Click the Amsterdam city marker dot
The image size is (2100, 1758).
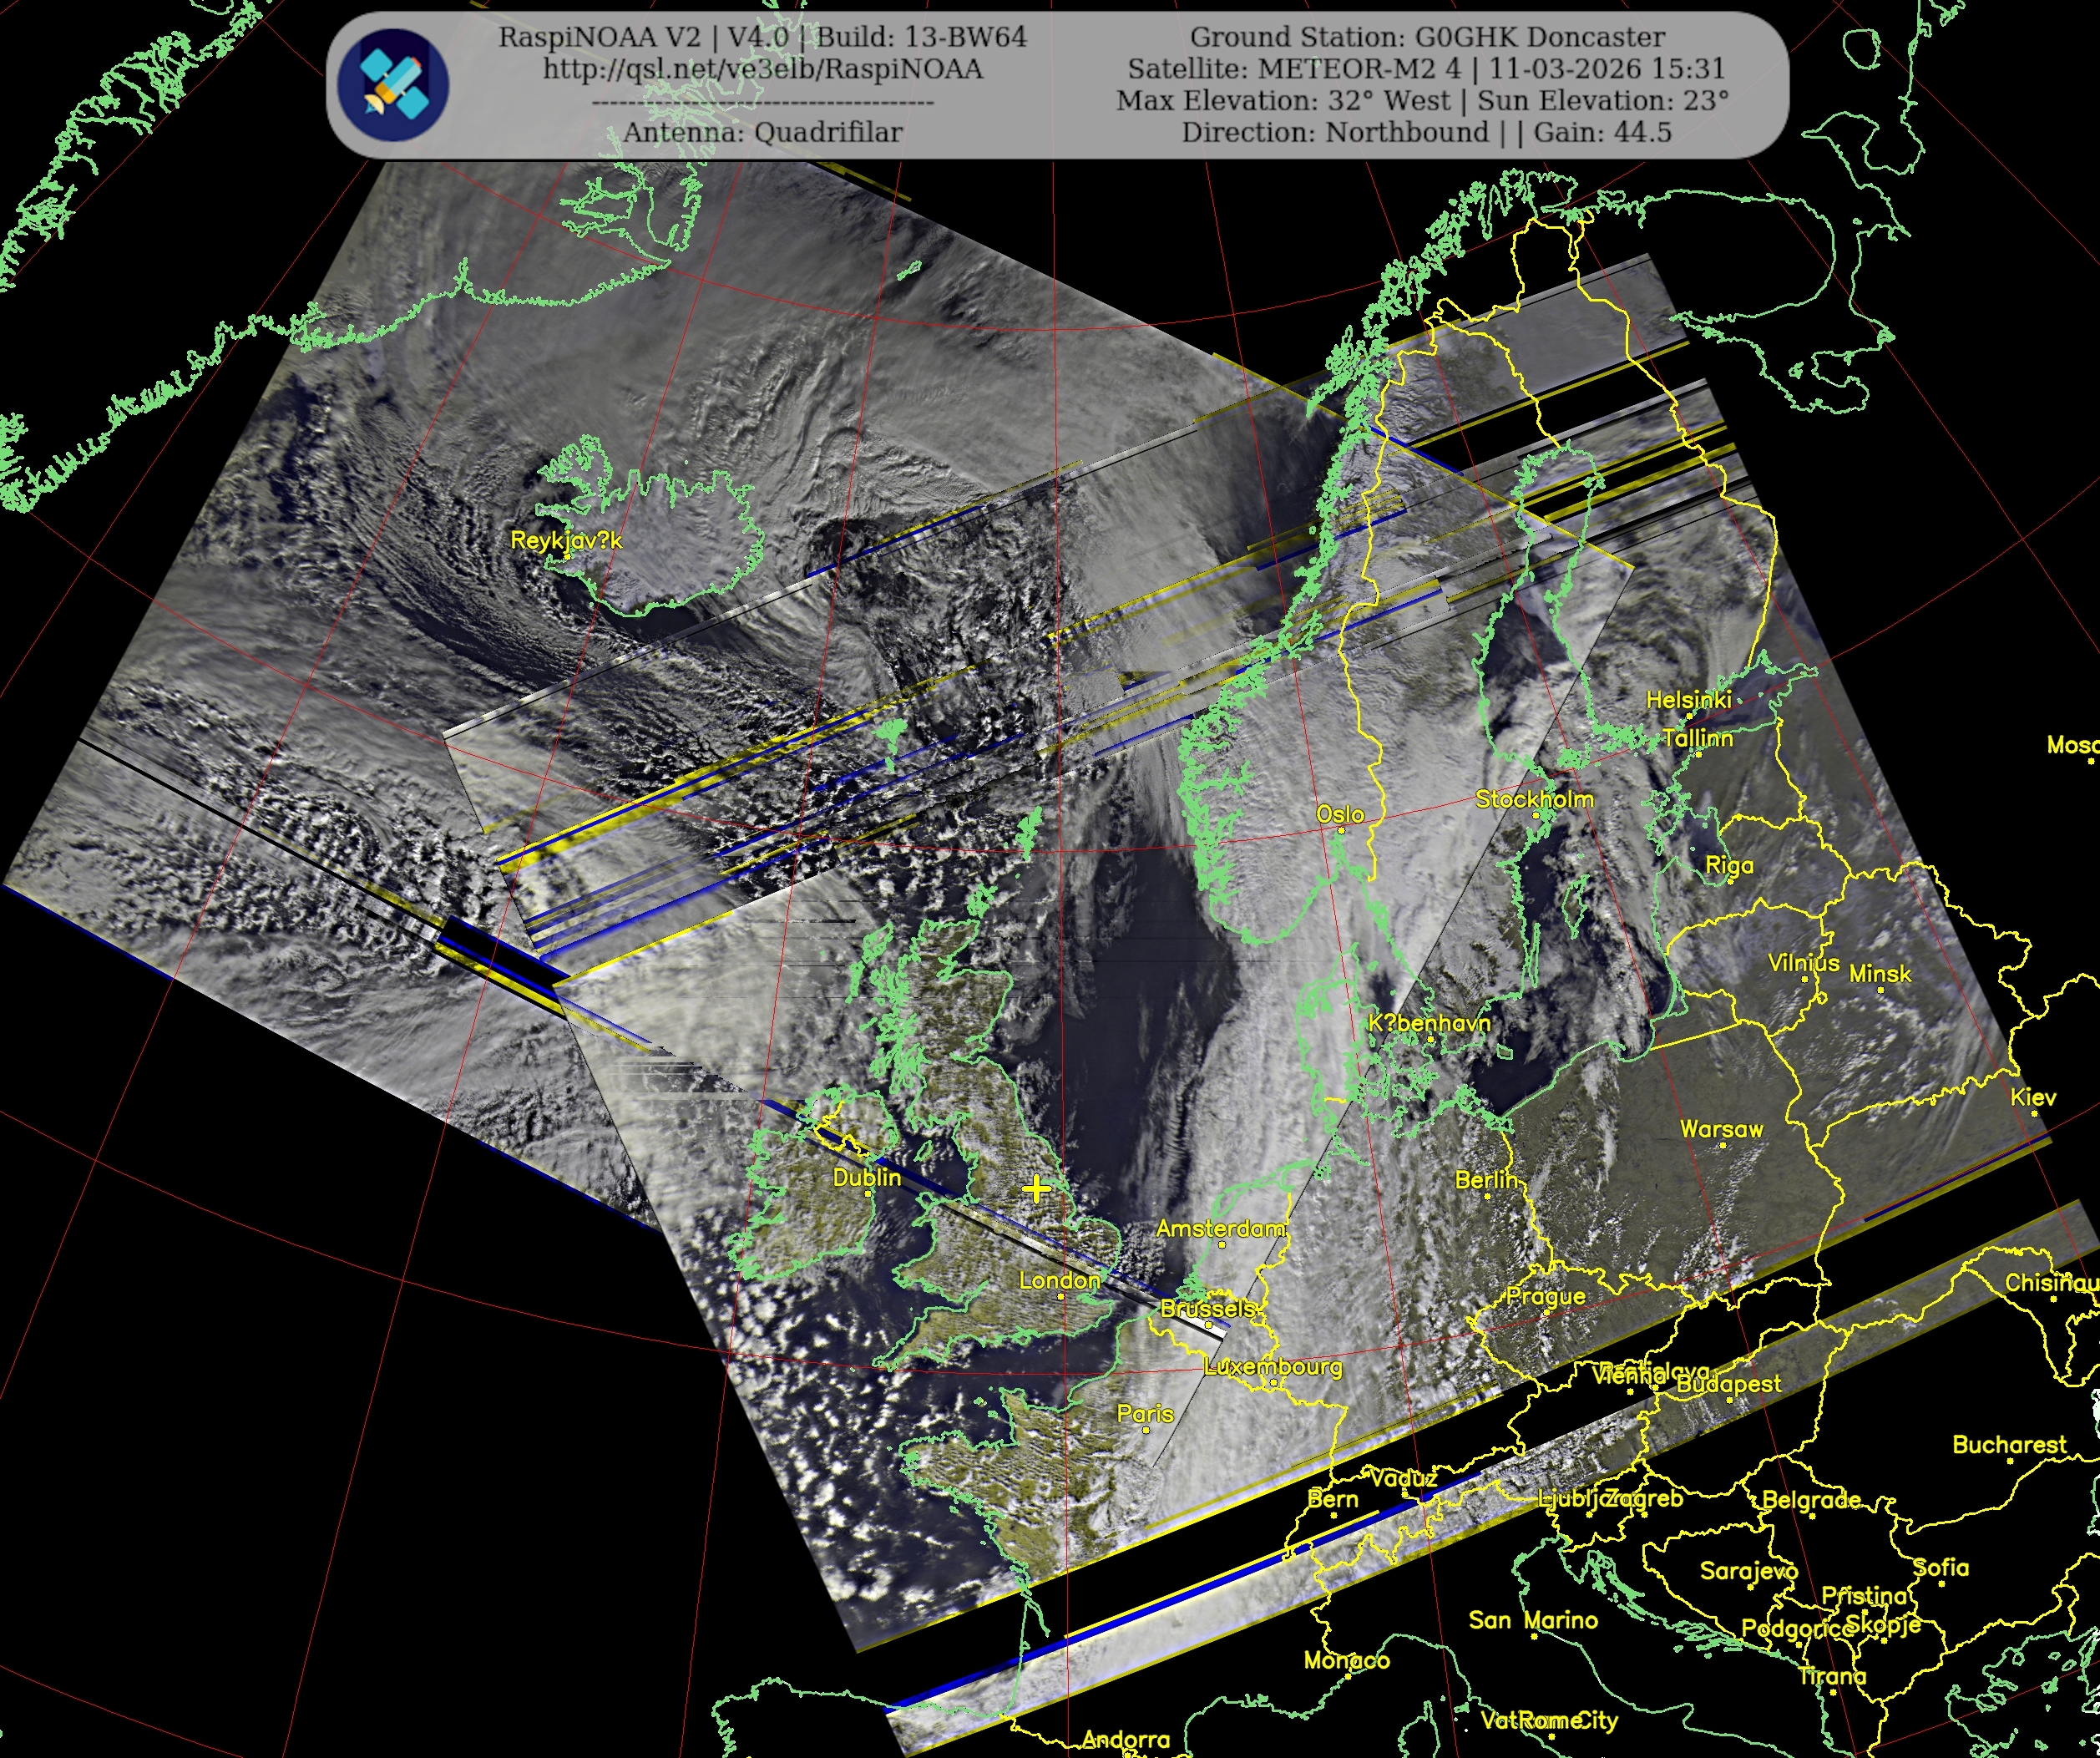[1222, 1245]
